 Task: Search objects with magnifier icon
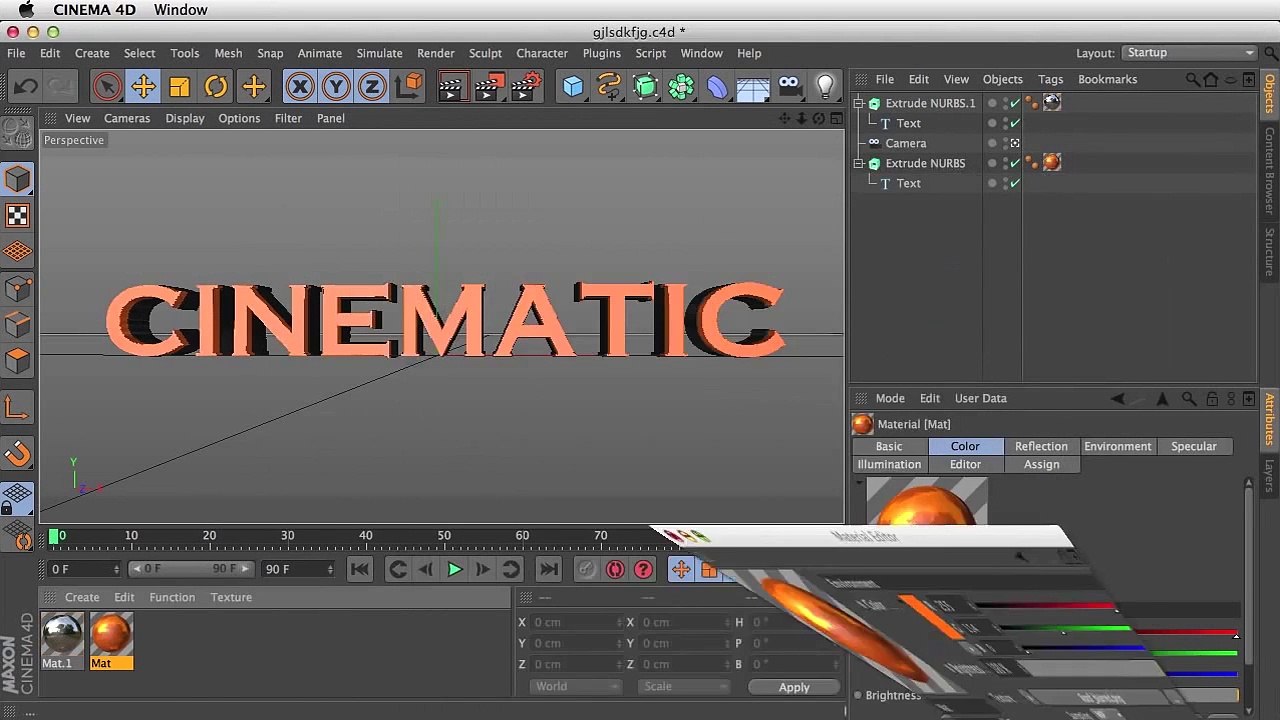click(1192, 79)
